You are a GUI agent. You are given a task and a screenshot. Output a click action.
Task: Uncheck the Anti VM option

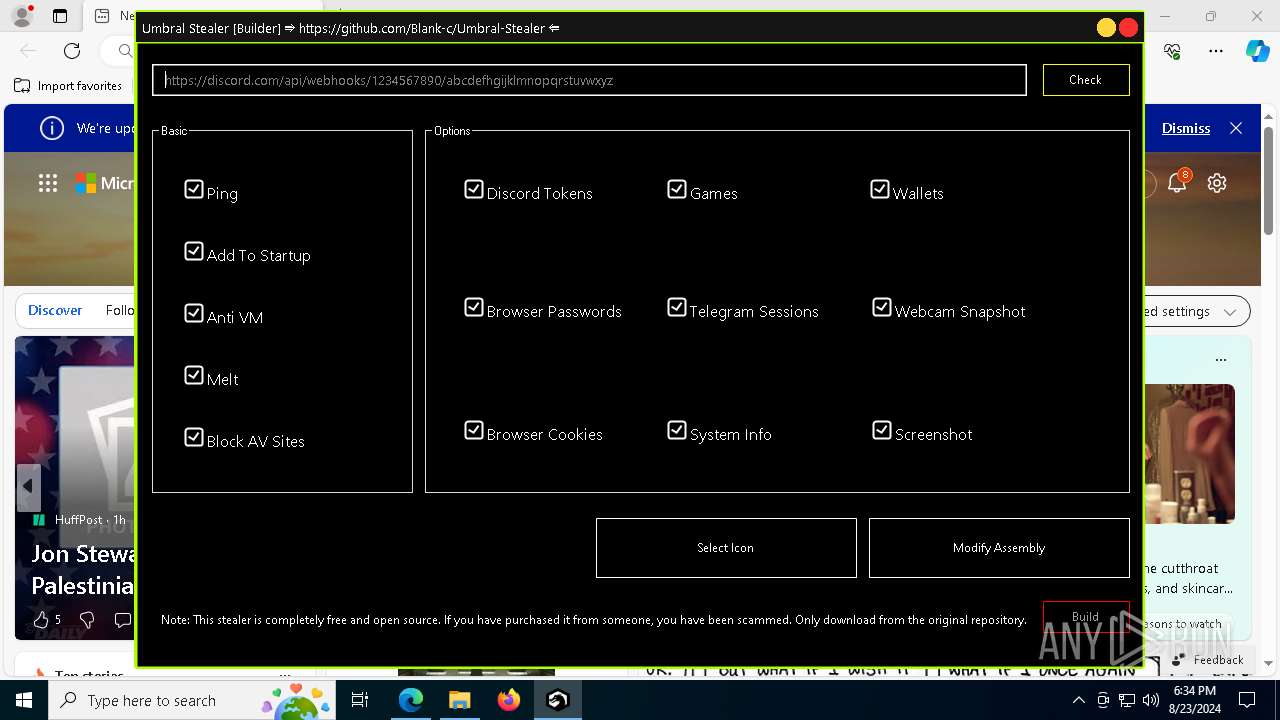click(194, 313)
